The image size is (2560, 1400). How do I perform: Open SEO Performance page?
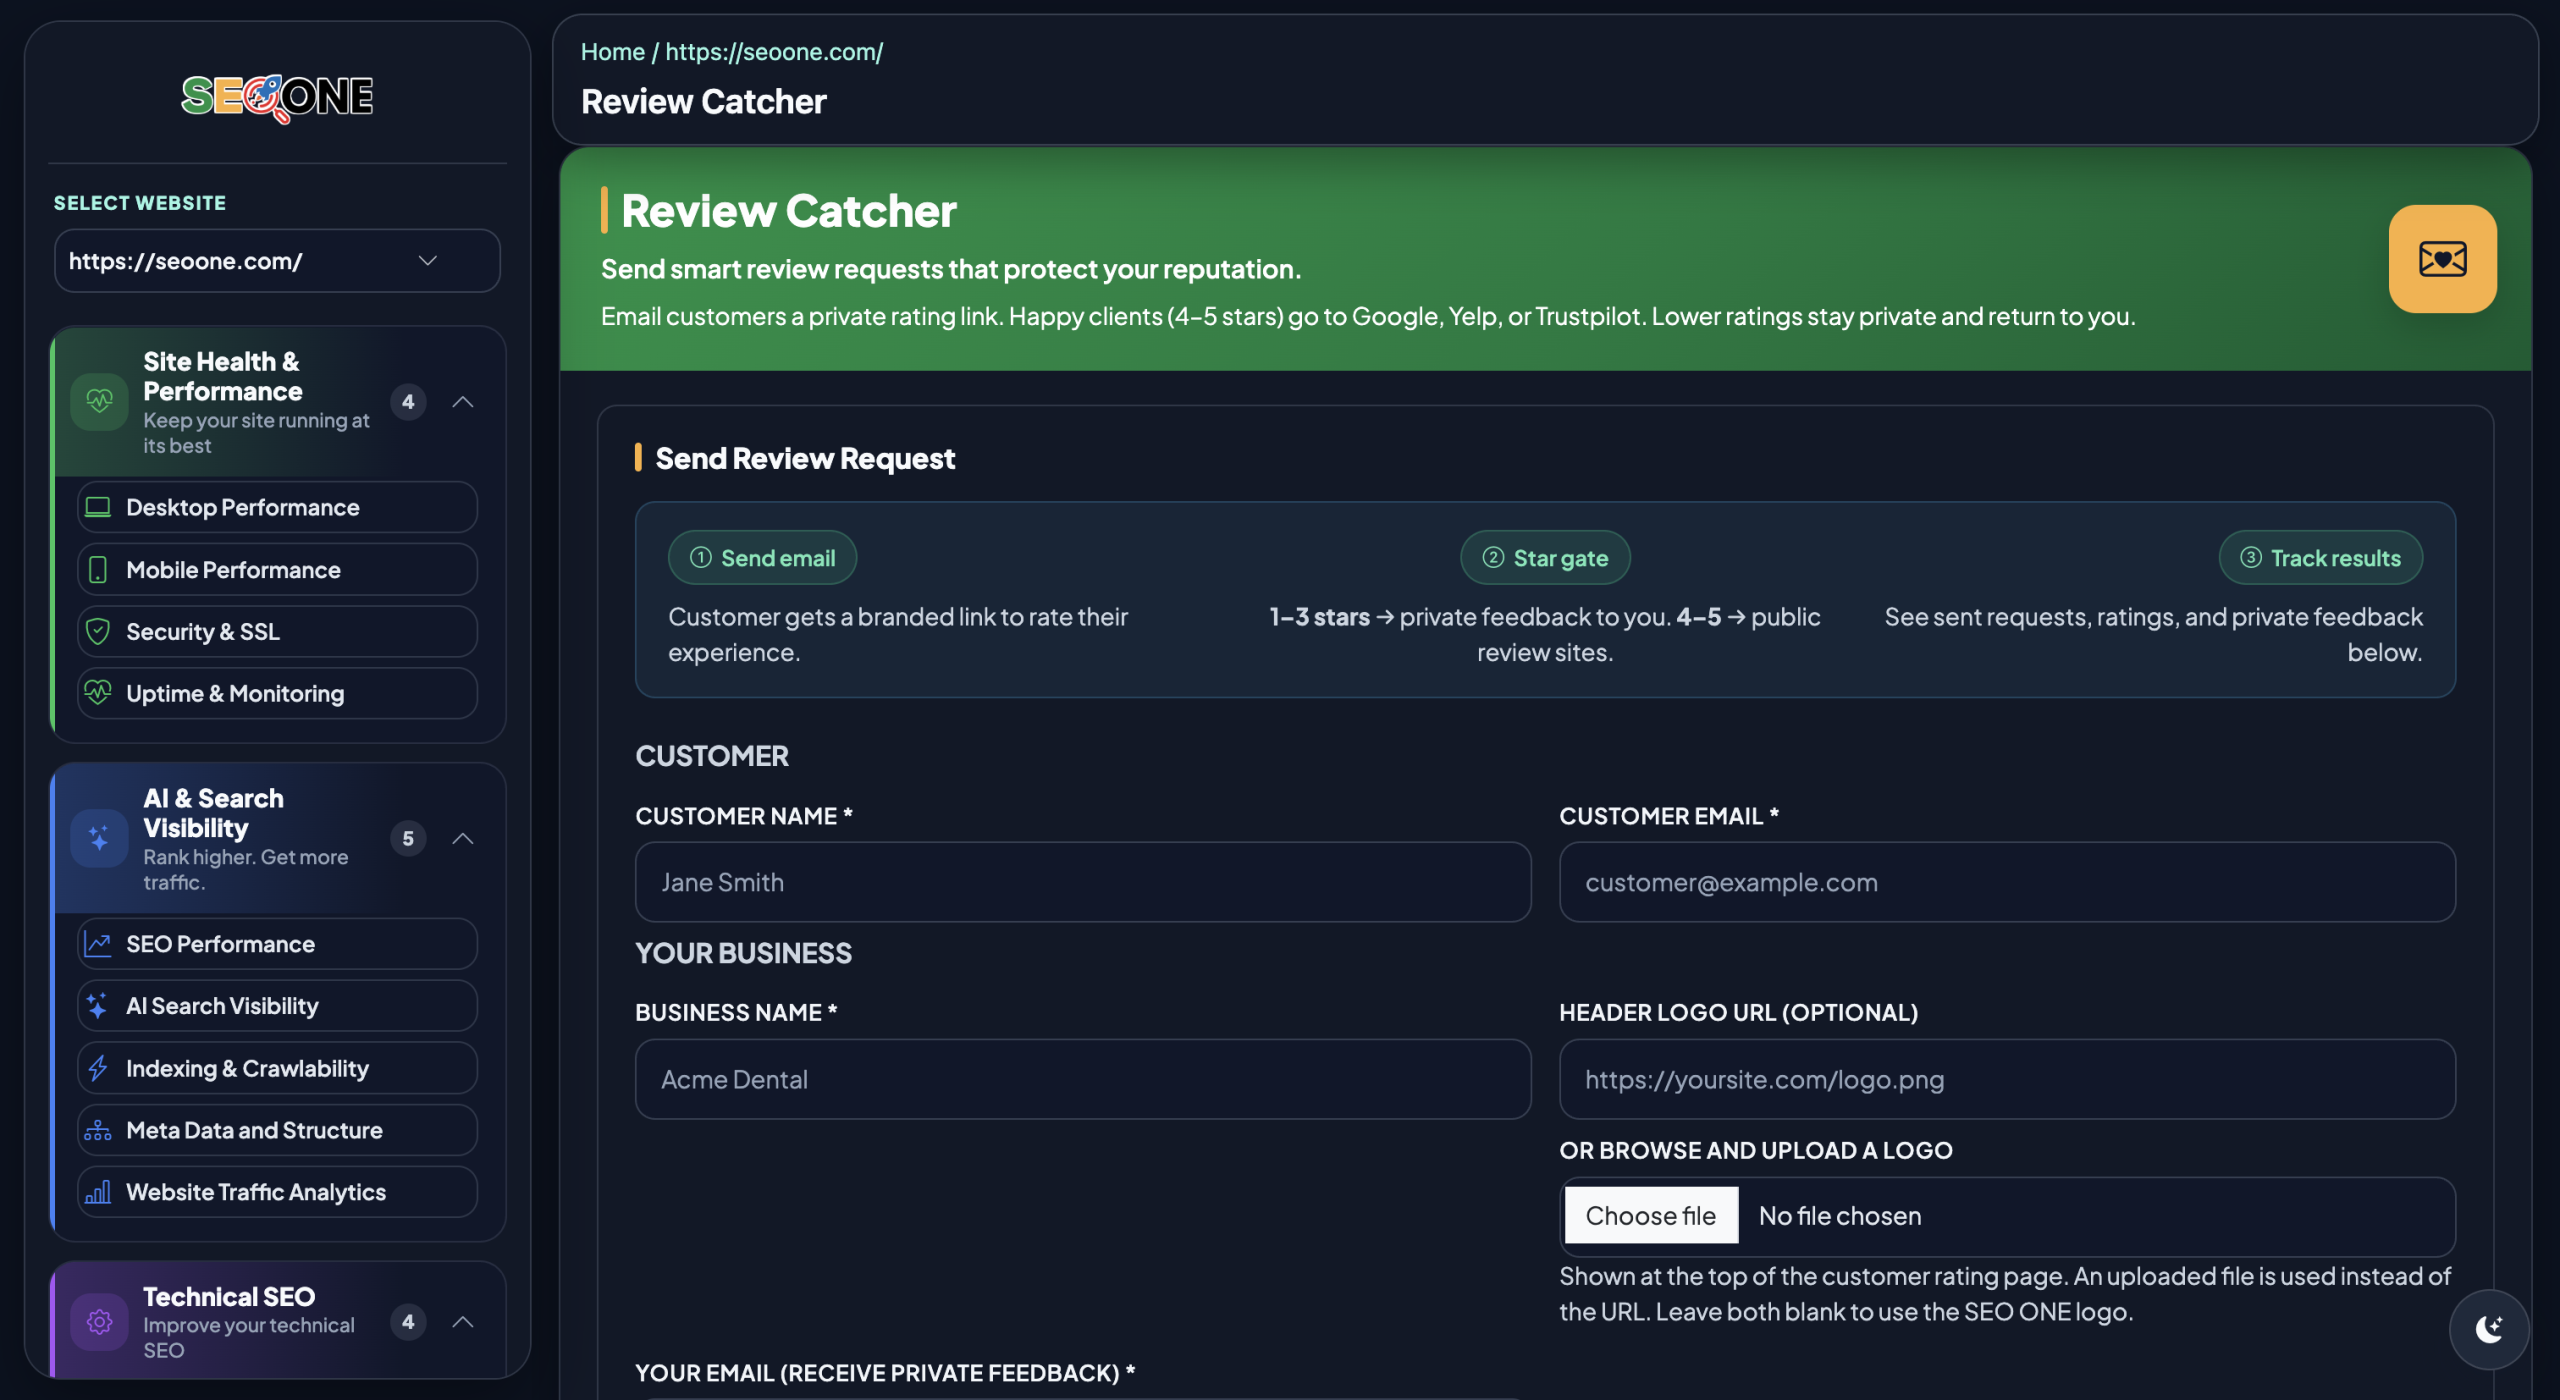pyautogui.click(x=277, y=944)
